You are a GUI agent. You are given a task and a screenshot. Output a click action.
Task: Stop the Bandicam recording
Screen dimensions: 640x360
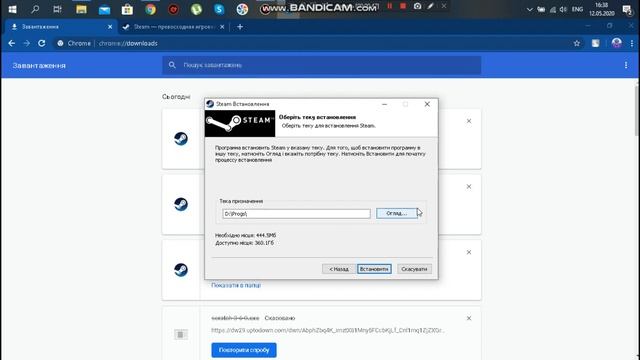click(x=403, y=6)
